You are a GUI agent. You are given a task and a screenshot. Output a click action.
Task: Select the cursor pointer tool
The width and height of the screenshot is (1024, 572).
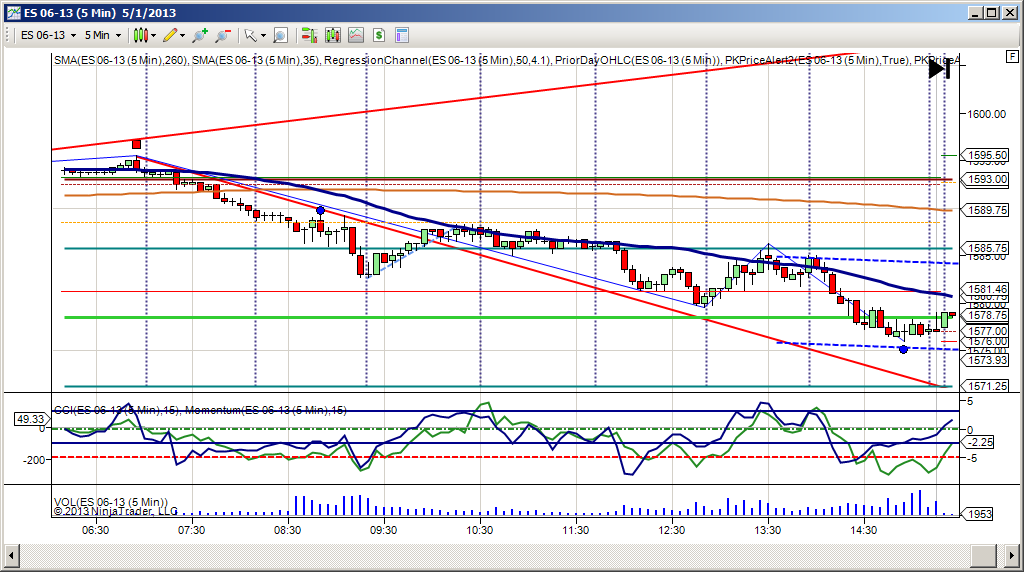point(250,35)
